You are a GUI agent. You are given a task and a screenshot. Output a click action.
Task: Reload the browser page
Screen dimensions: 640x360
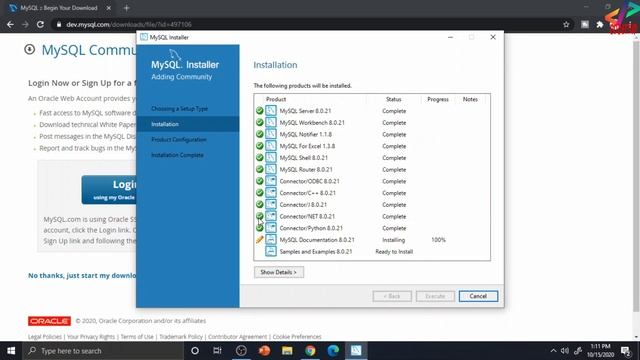click(40, 24)
